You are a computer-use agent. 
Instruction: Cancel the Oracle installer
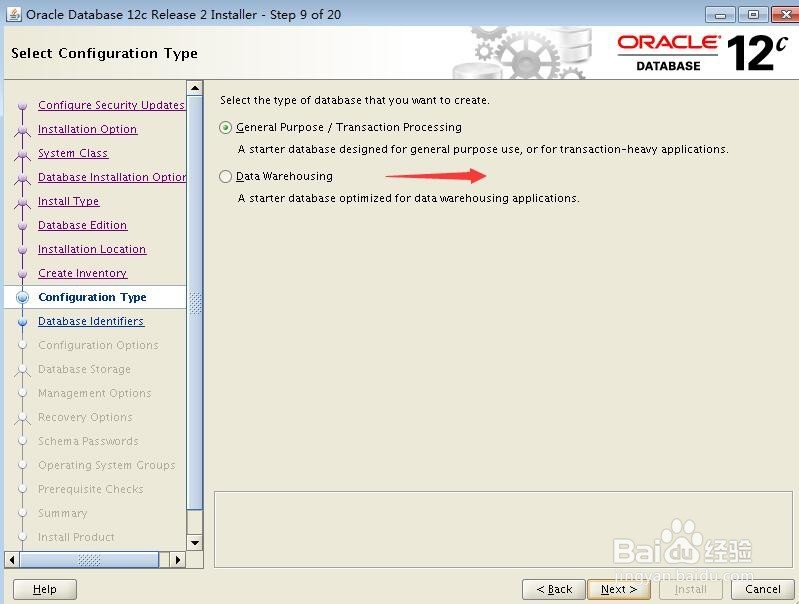point(762,589)
